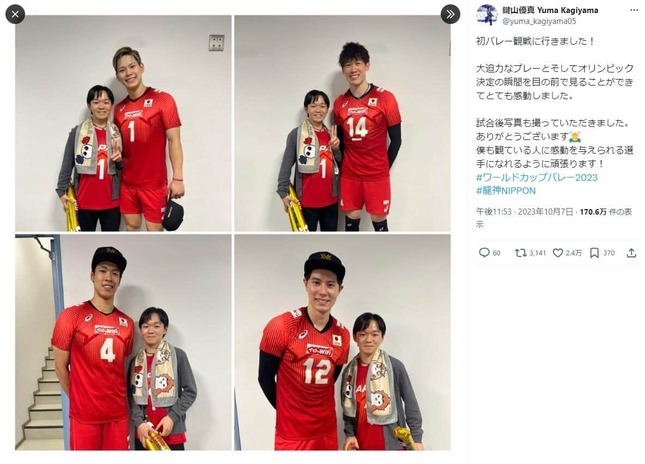
Task: Open the @yuma_kagiyama05 handle link
Action: 539,21
